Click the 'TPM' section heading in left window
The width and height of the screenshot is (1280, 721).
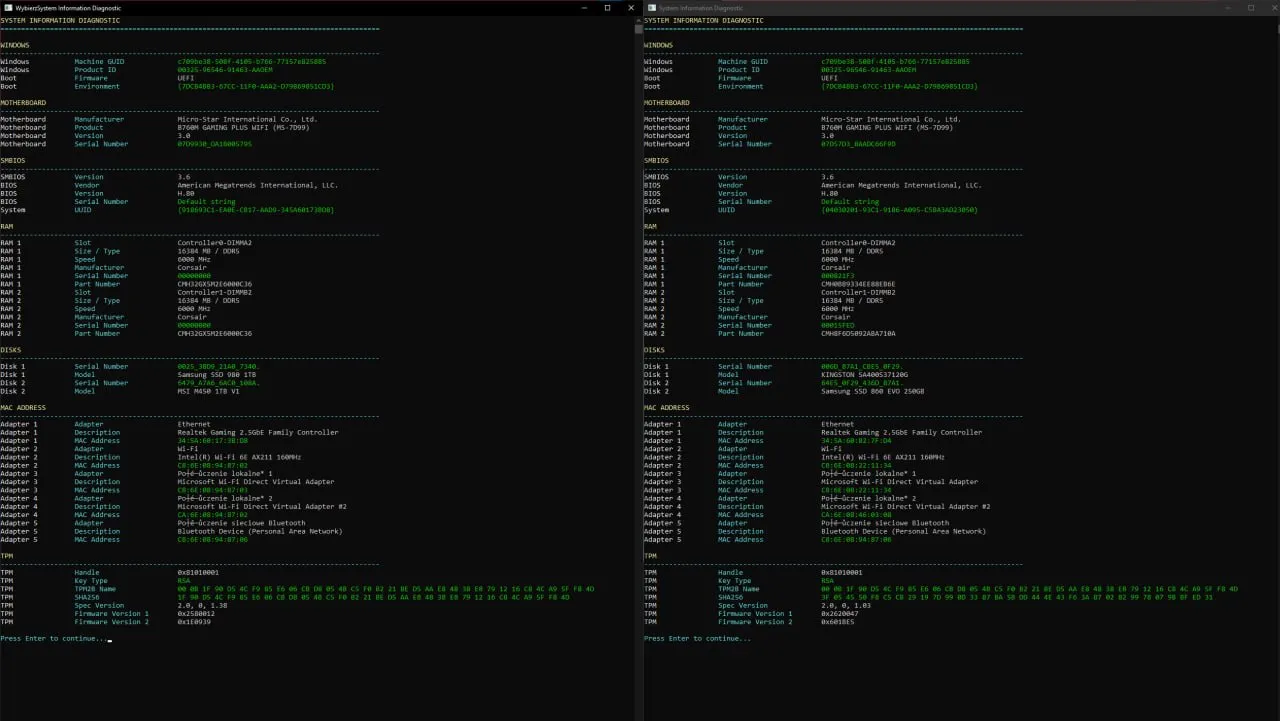point(6,556)
